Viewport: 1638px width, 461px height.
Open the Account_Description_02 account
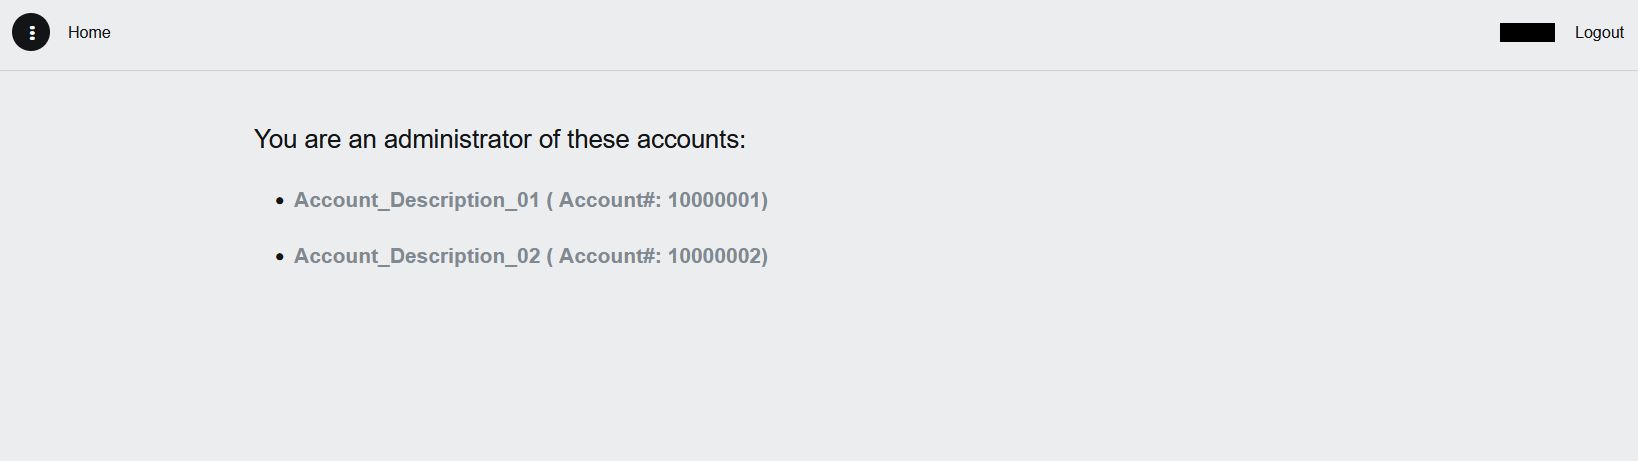(x=416, y=256)
